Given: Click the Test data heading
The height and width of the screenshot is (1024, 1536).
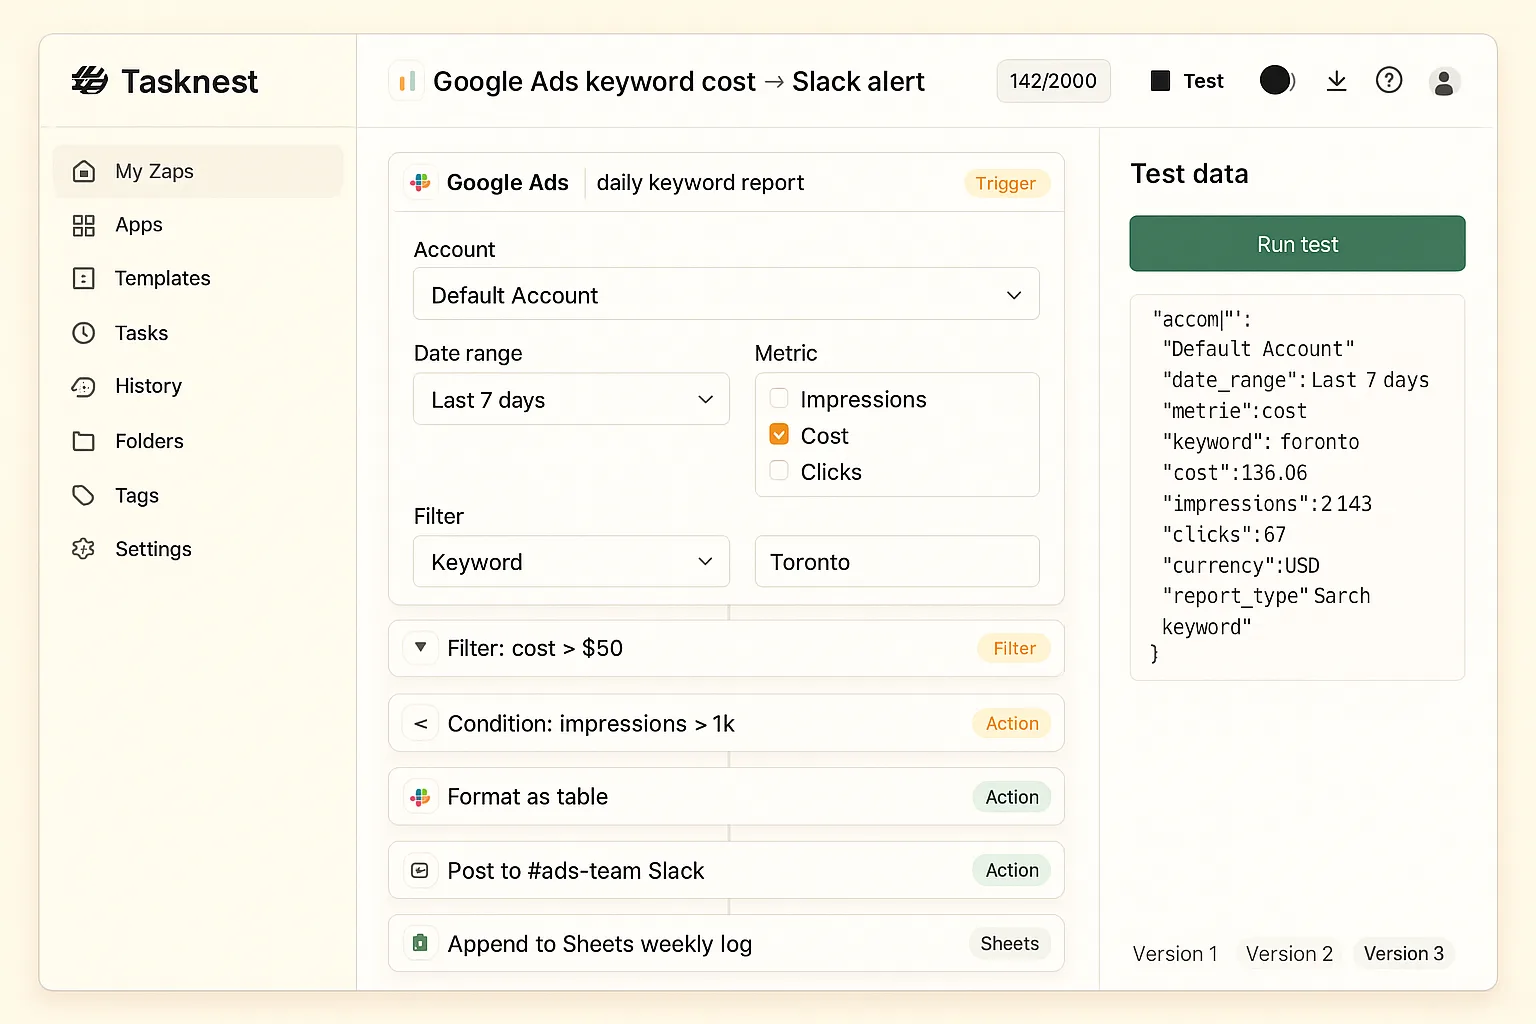Looking at the screenshot, I should (x=1189, y=174).
